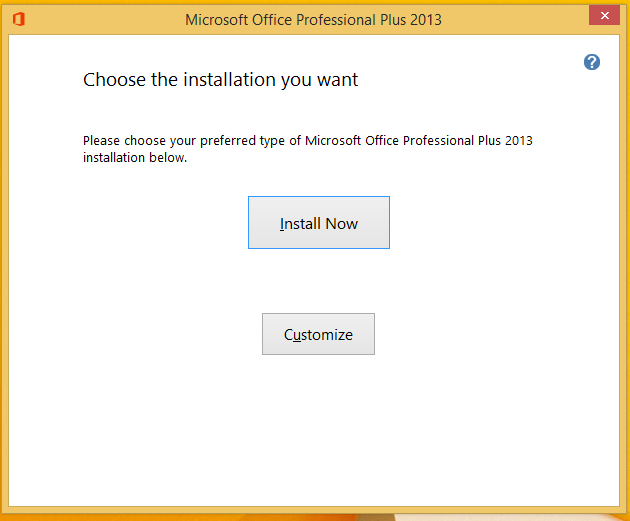
Task: Choose the Customize installation option
Action: click(318, 334)
